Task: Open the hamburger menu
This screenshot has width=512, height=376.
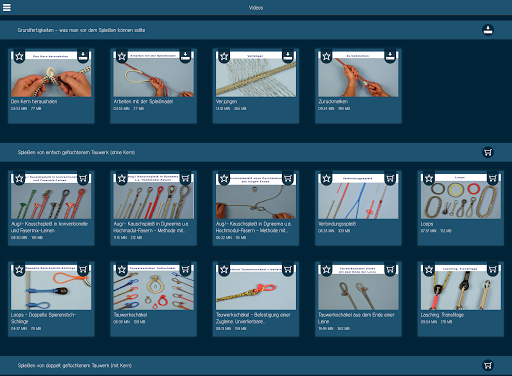Action: point(7,7)
